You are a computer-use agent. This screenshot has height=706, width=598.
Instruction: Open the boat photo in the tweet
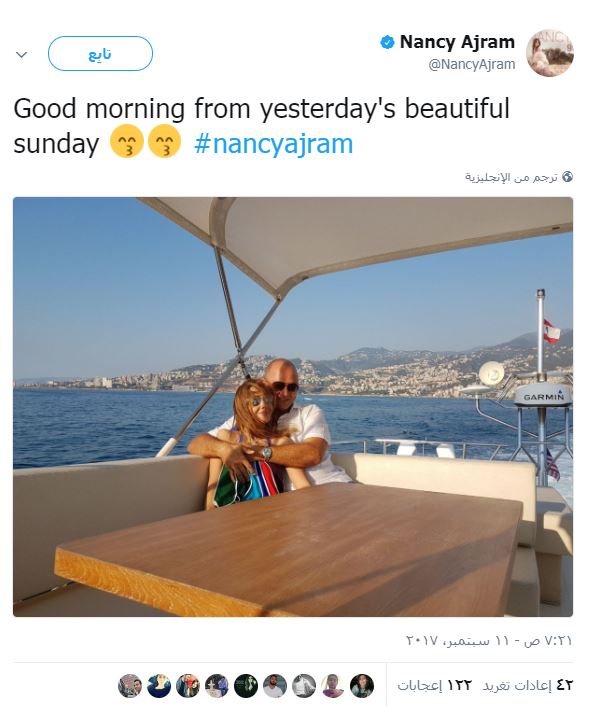point(293,407)
